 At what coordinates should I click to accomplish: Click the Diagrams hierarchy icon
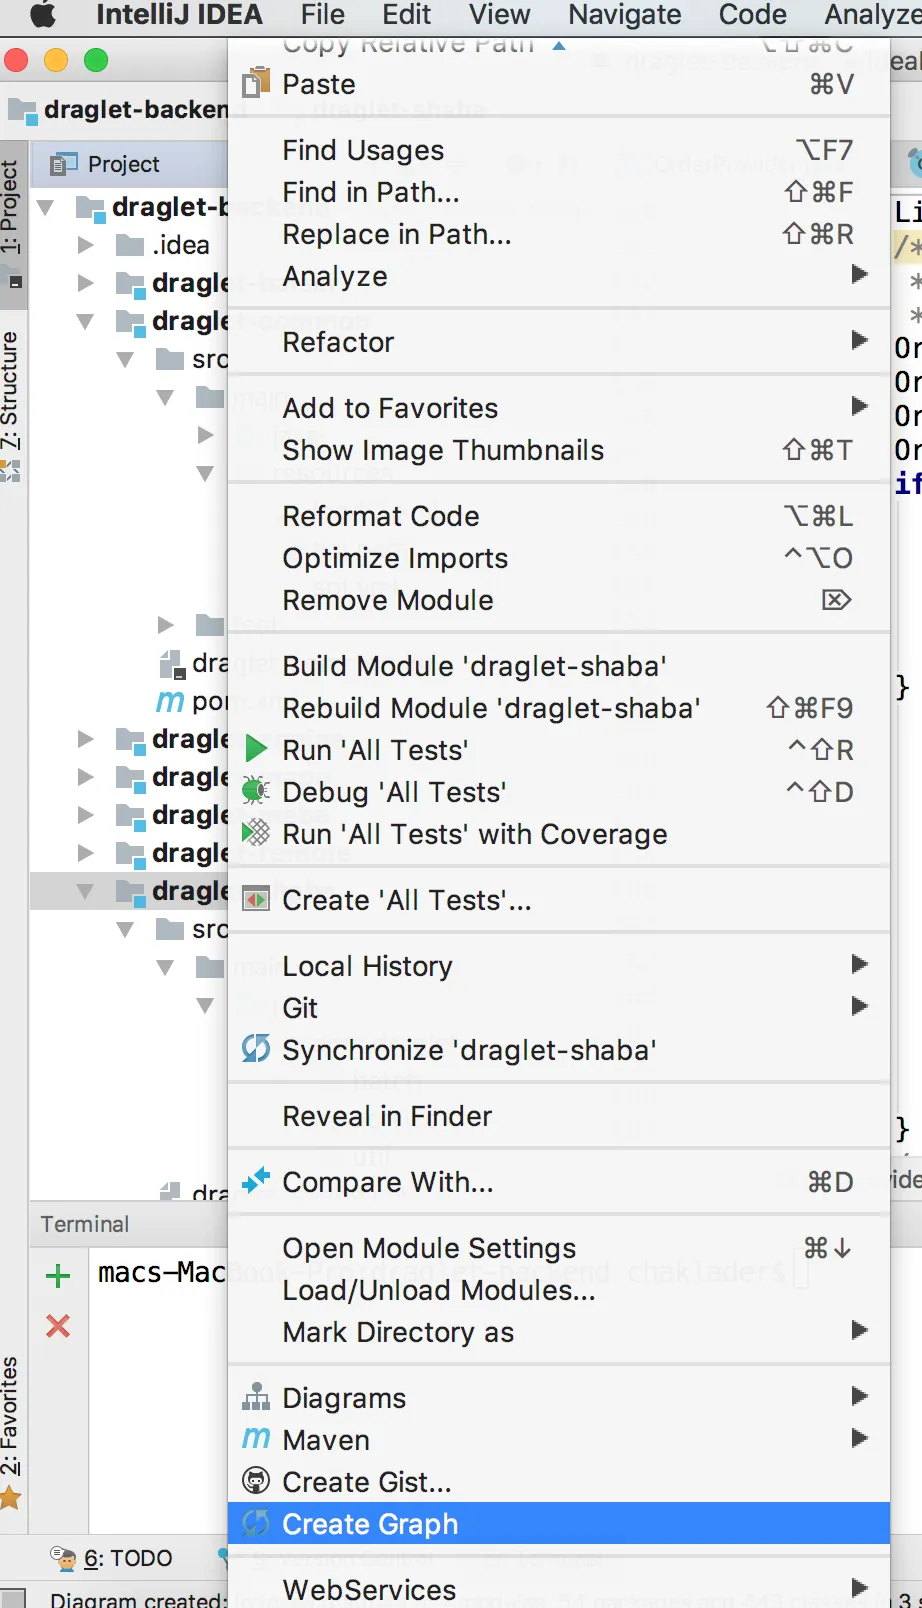(256, 1397)
